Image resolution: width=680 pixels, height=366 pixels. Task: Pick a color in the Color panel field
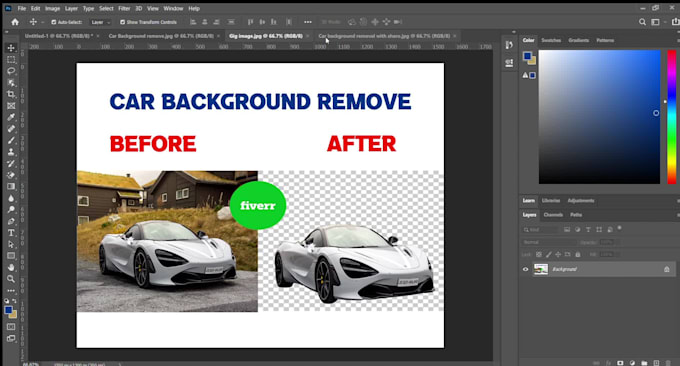pos(599,117)
